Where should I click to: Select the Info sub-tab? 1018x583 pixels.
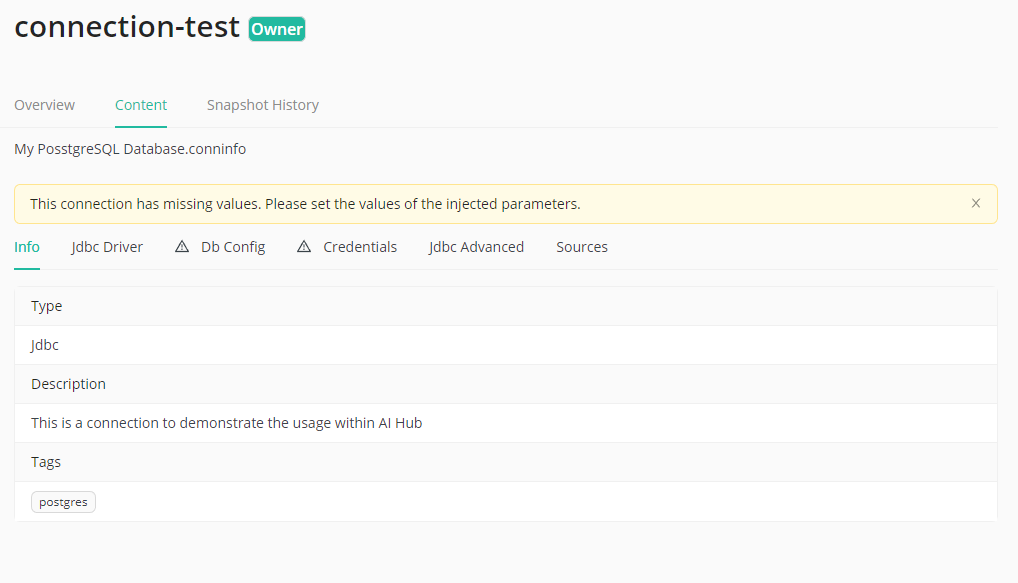(27, 247)
